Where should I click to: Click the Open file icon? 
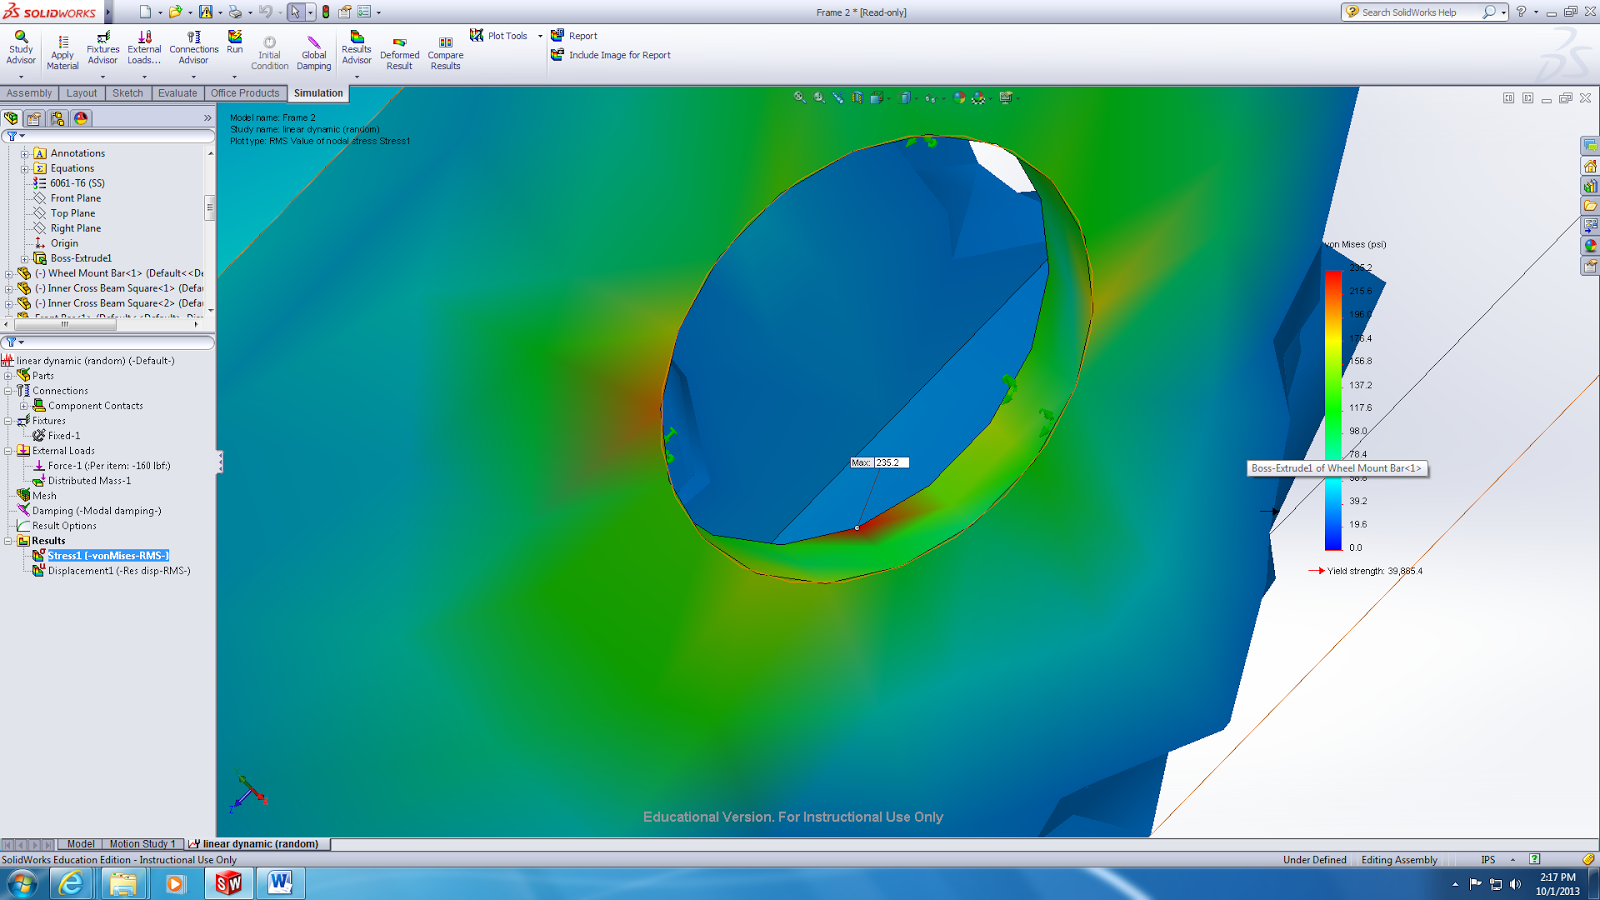pyautogui.click(x=175, y=12)
